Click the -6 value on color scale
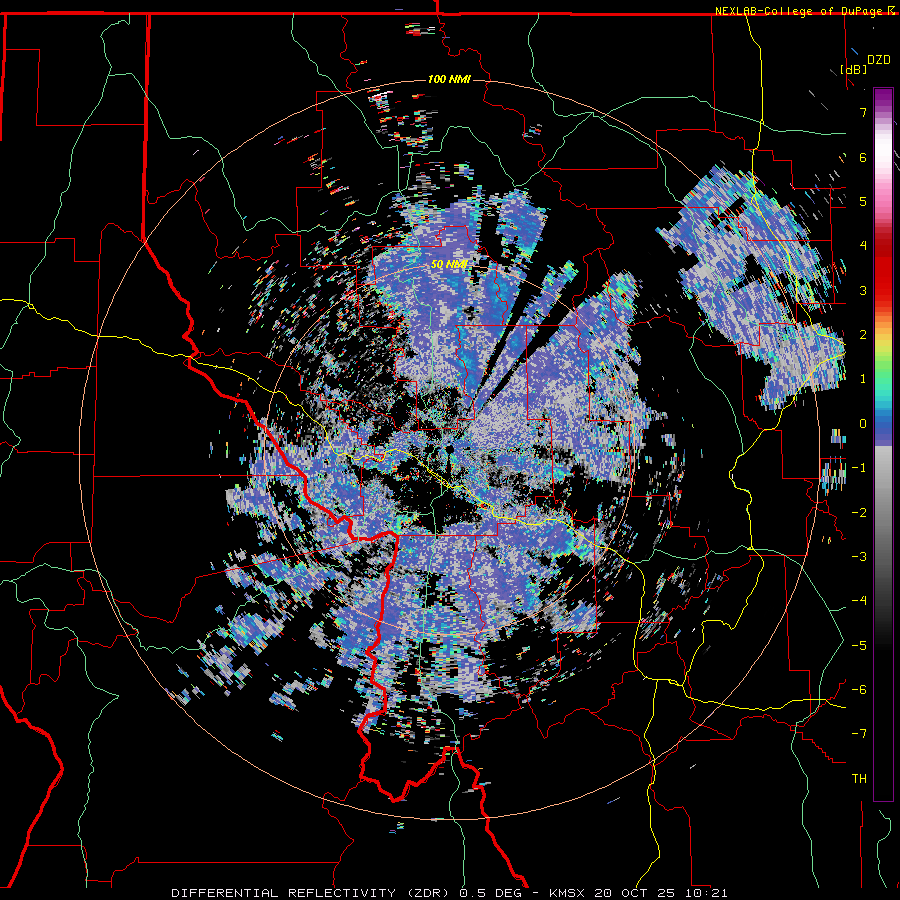900x900 pixels. [859, 690]
